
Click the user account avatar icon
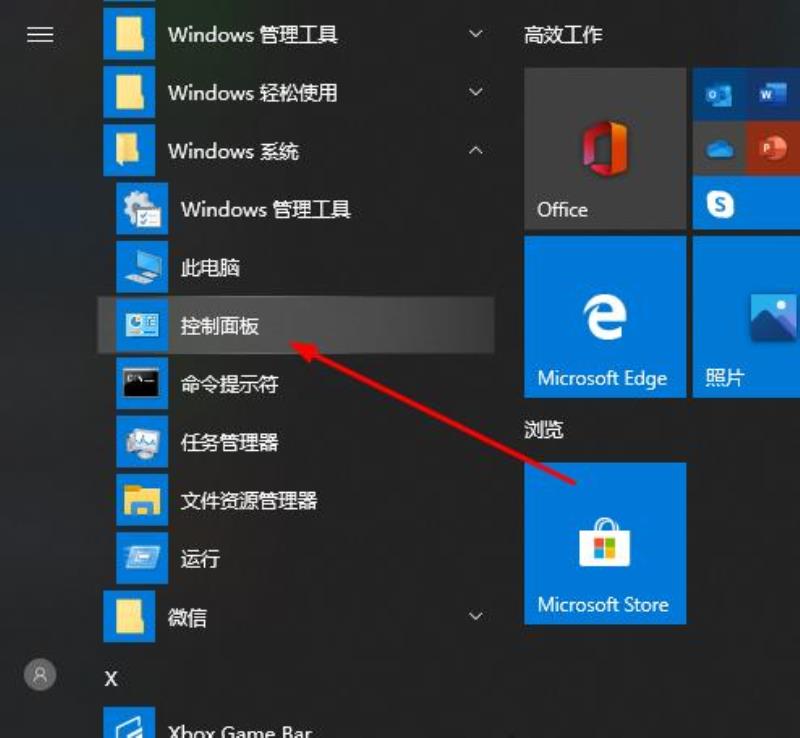(x=40, y=675)
